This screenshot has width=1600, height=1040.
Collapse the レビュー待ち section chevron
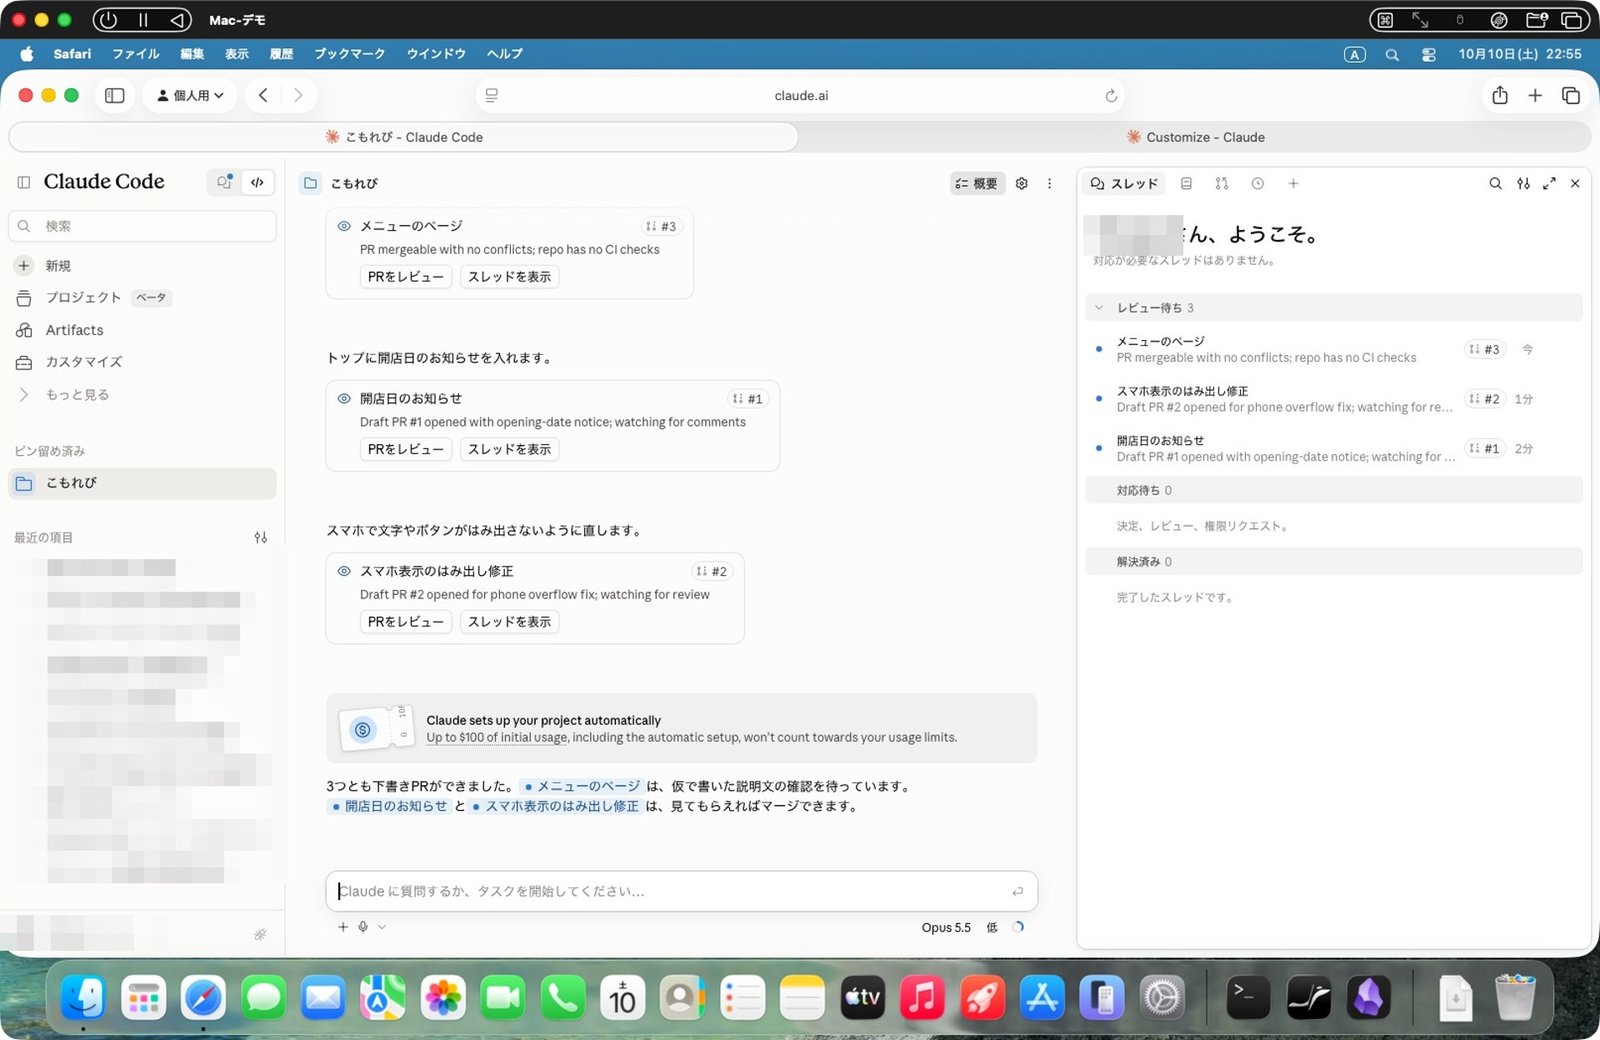click(x=1099, y=308)
